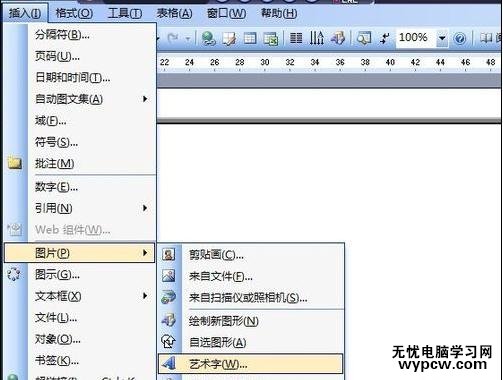Choose 页码(U)... menu entry
503x380 pixels.
(92, 56)
